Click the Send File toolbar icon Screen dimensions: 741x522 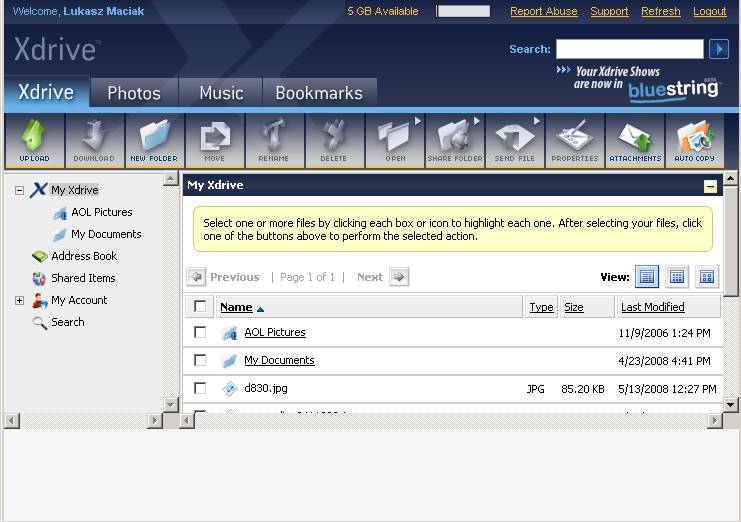tap(515, 140)
